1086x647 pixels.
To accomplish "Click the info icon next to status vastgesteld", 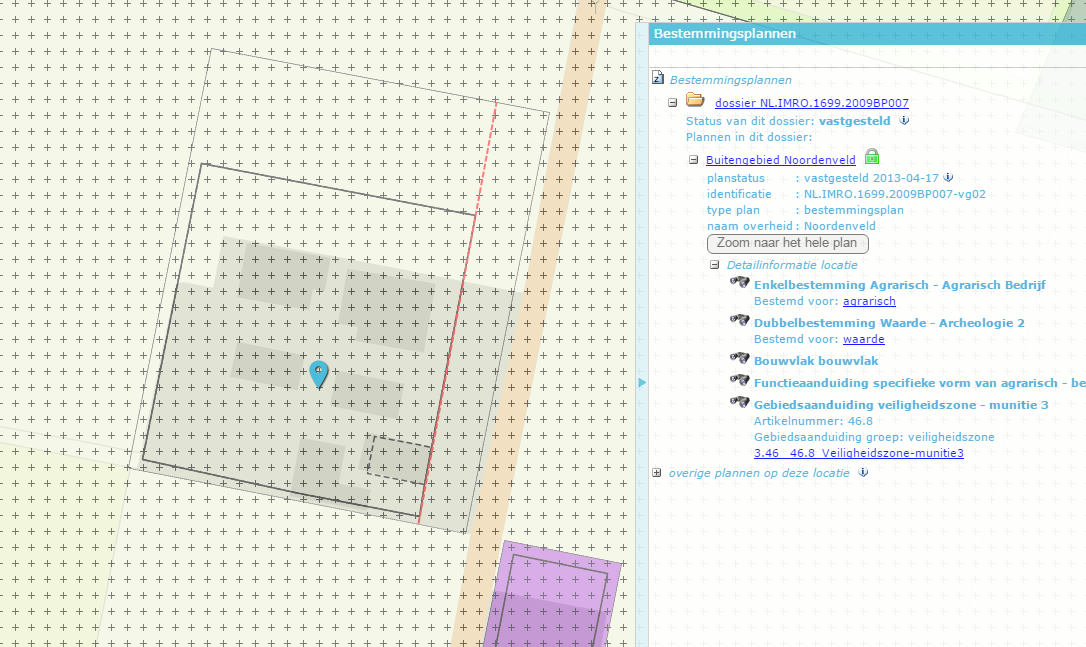I will tap(904, 121).
